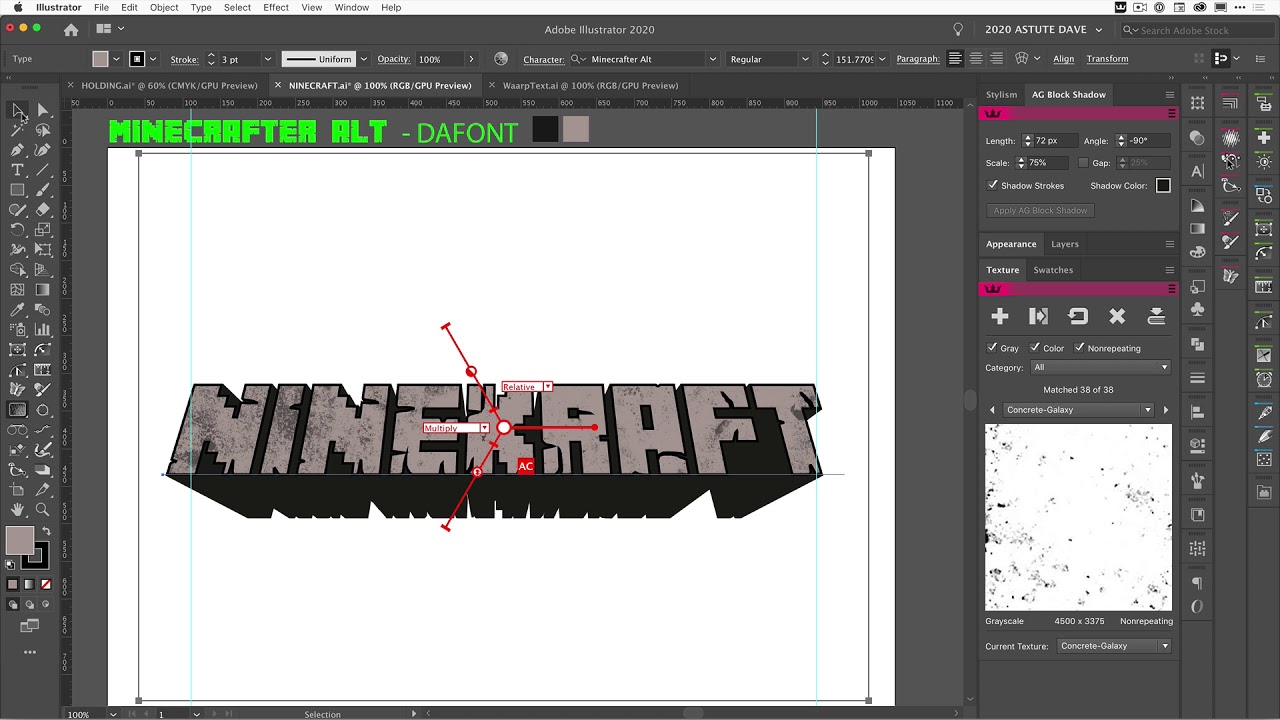Click the Align link in the control bar
Viewport: 1280px width, 720px height.
(x=1063, y=59)
